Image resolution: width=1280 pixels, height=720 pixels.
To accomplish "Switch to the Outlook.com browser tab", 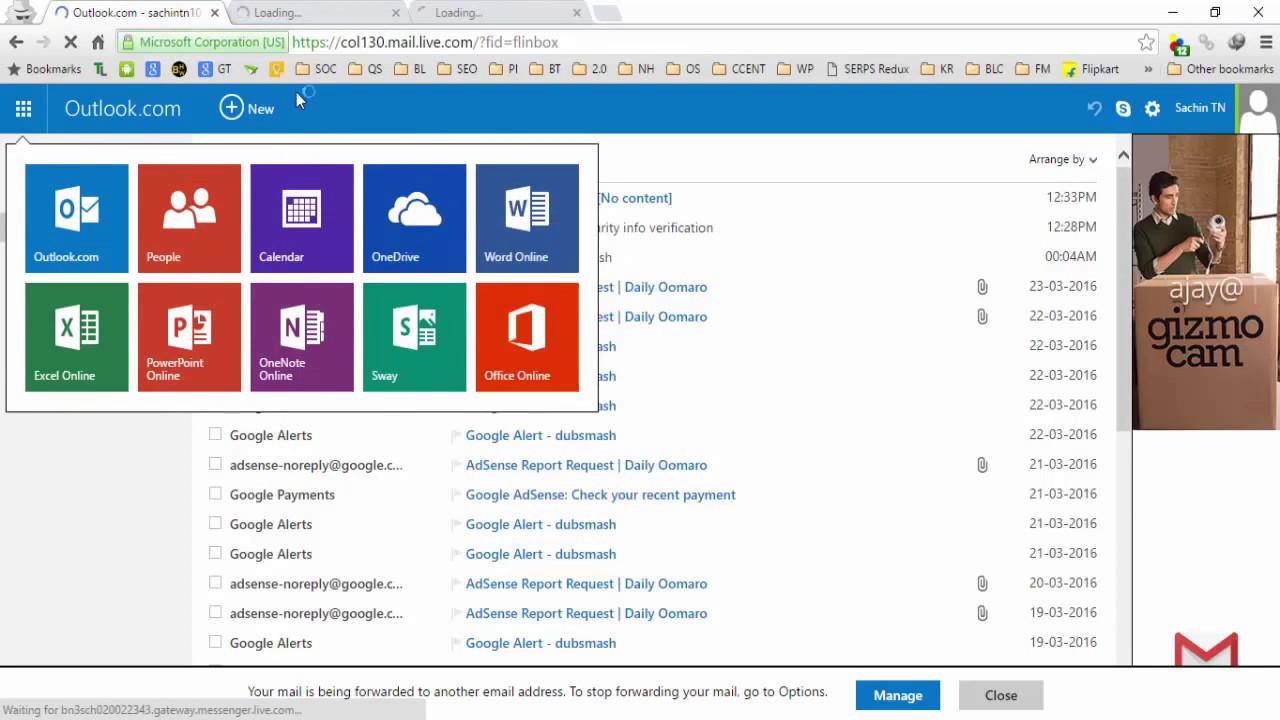I will 135,13.
